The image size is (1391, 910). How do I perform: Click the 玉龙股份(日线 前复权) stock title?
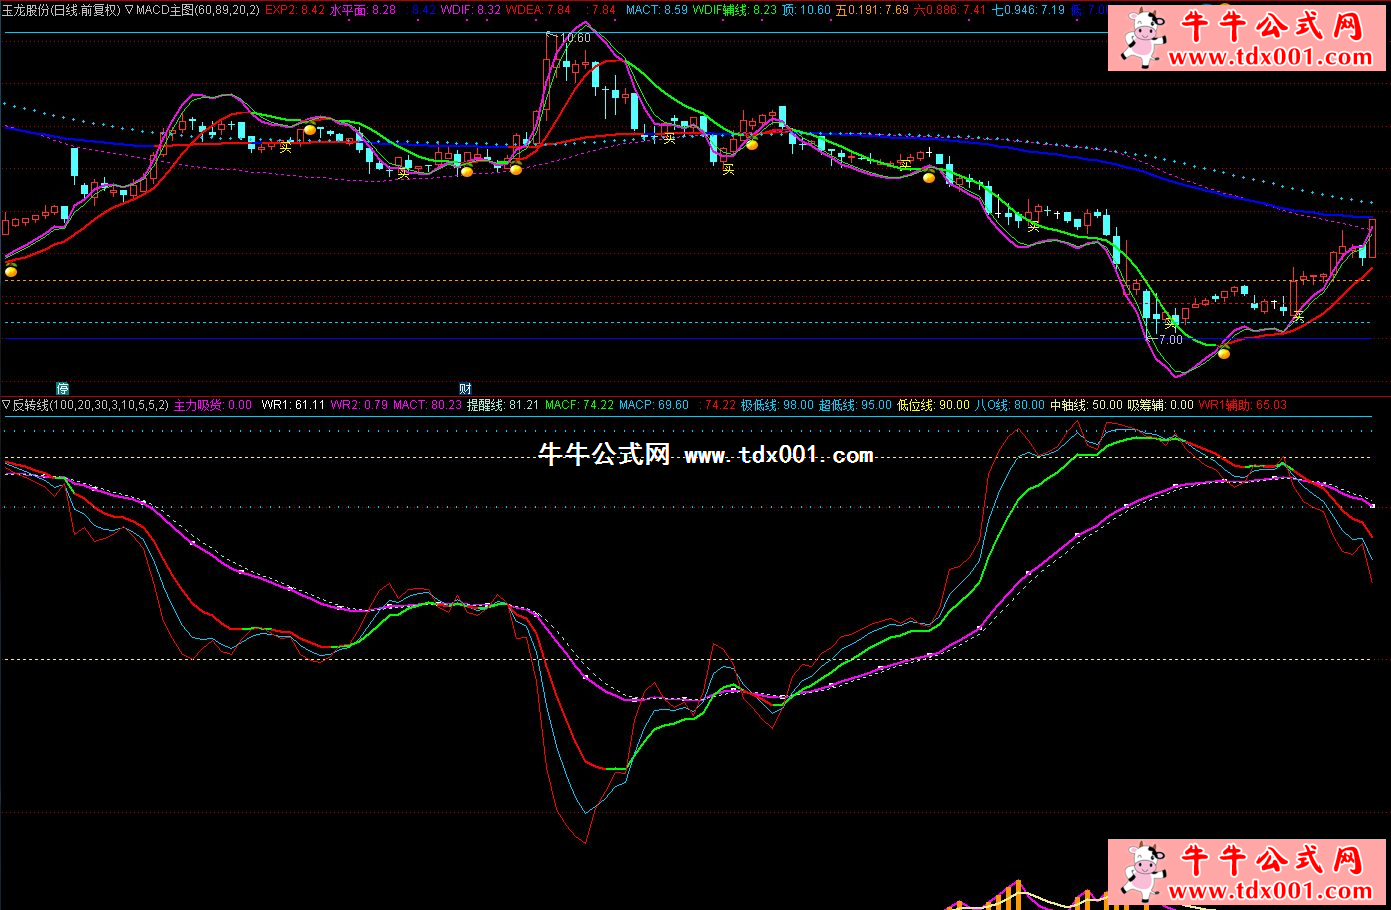click(61, 10)
